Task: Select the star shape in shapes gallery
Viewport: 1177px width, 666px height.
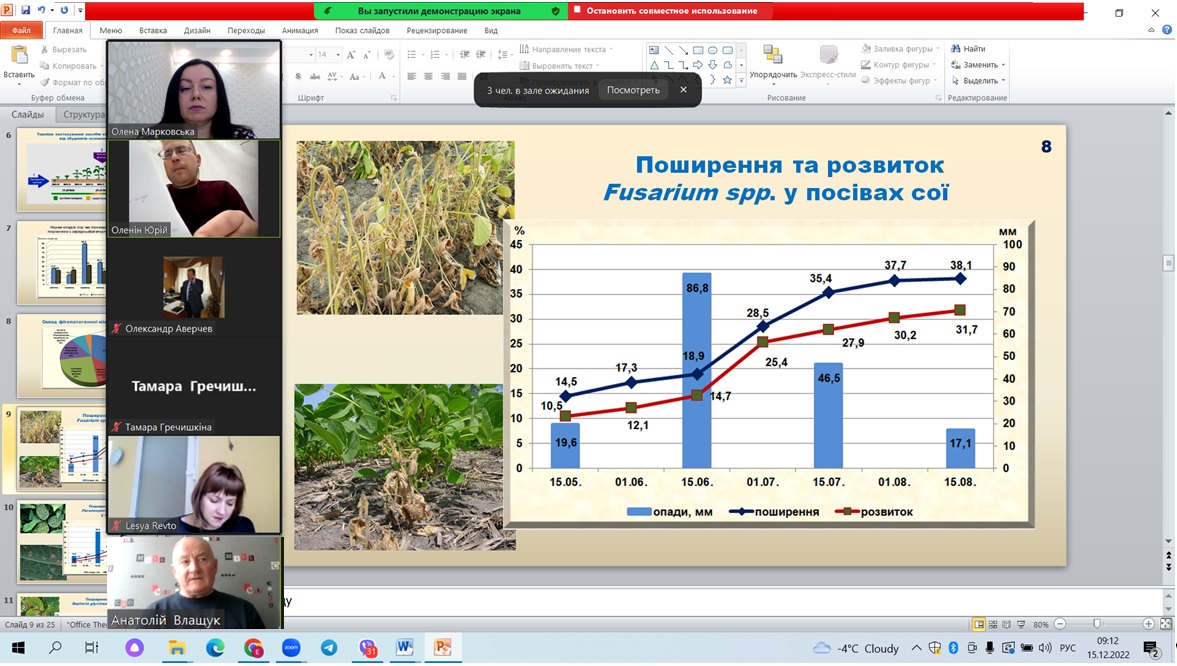Action: tap(727, 80)
